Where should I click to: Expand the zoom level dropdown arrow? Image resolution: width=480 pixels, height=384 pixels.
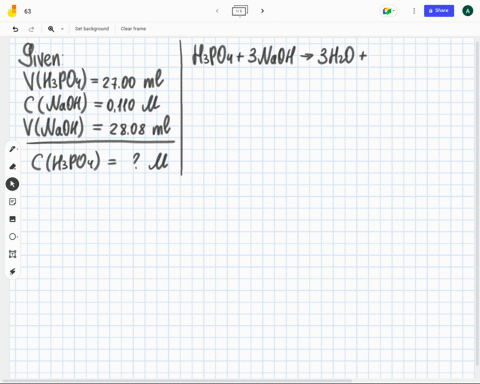[x=62, y=29]
